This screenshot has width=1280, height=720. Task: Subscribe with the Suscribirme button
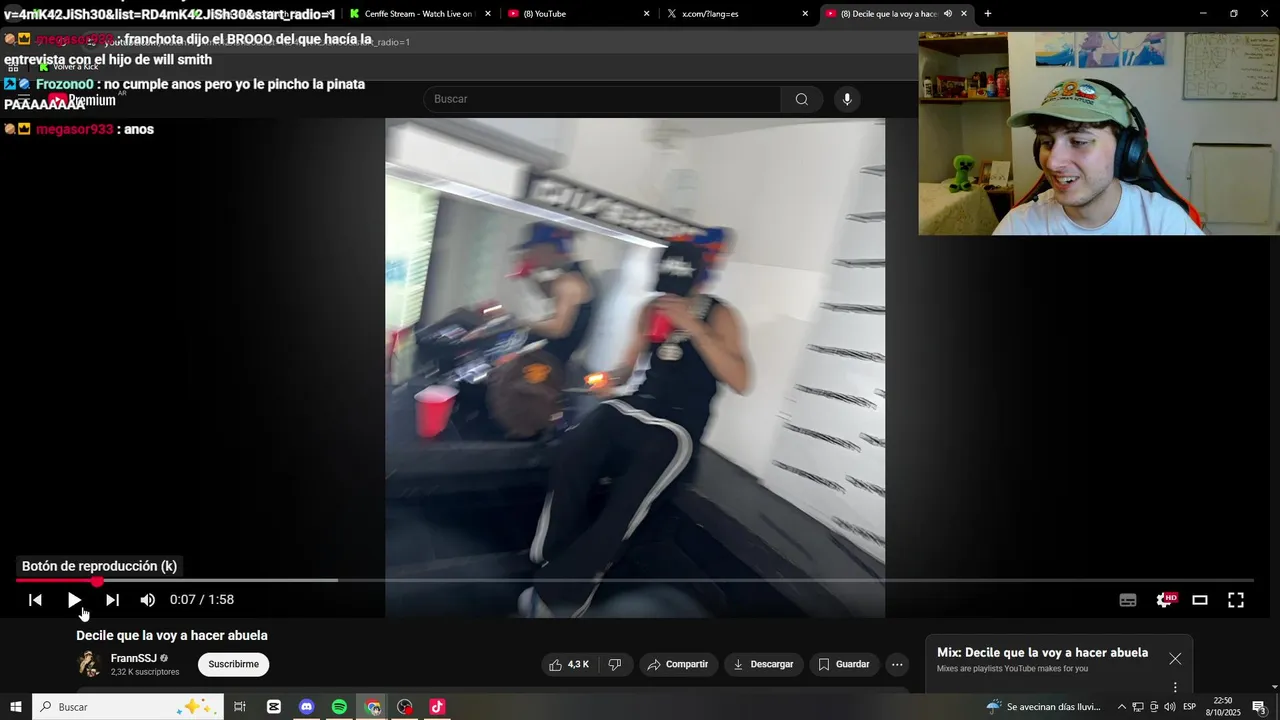tap(233, 664)
